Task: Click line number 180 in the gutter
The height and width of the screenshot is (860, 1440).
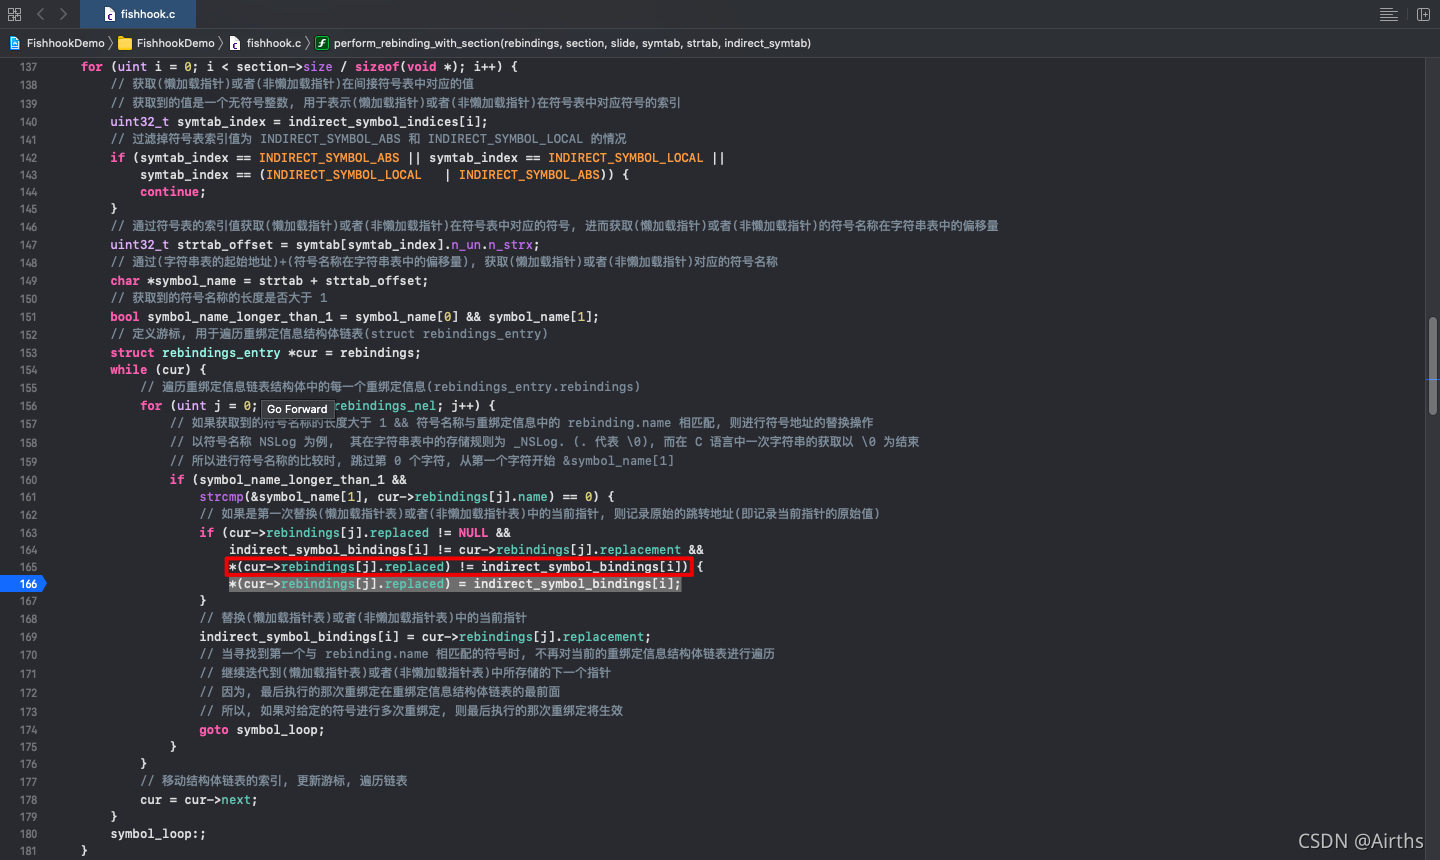Action: tap(28, 834)
